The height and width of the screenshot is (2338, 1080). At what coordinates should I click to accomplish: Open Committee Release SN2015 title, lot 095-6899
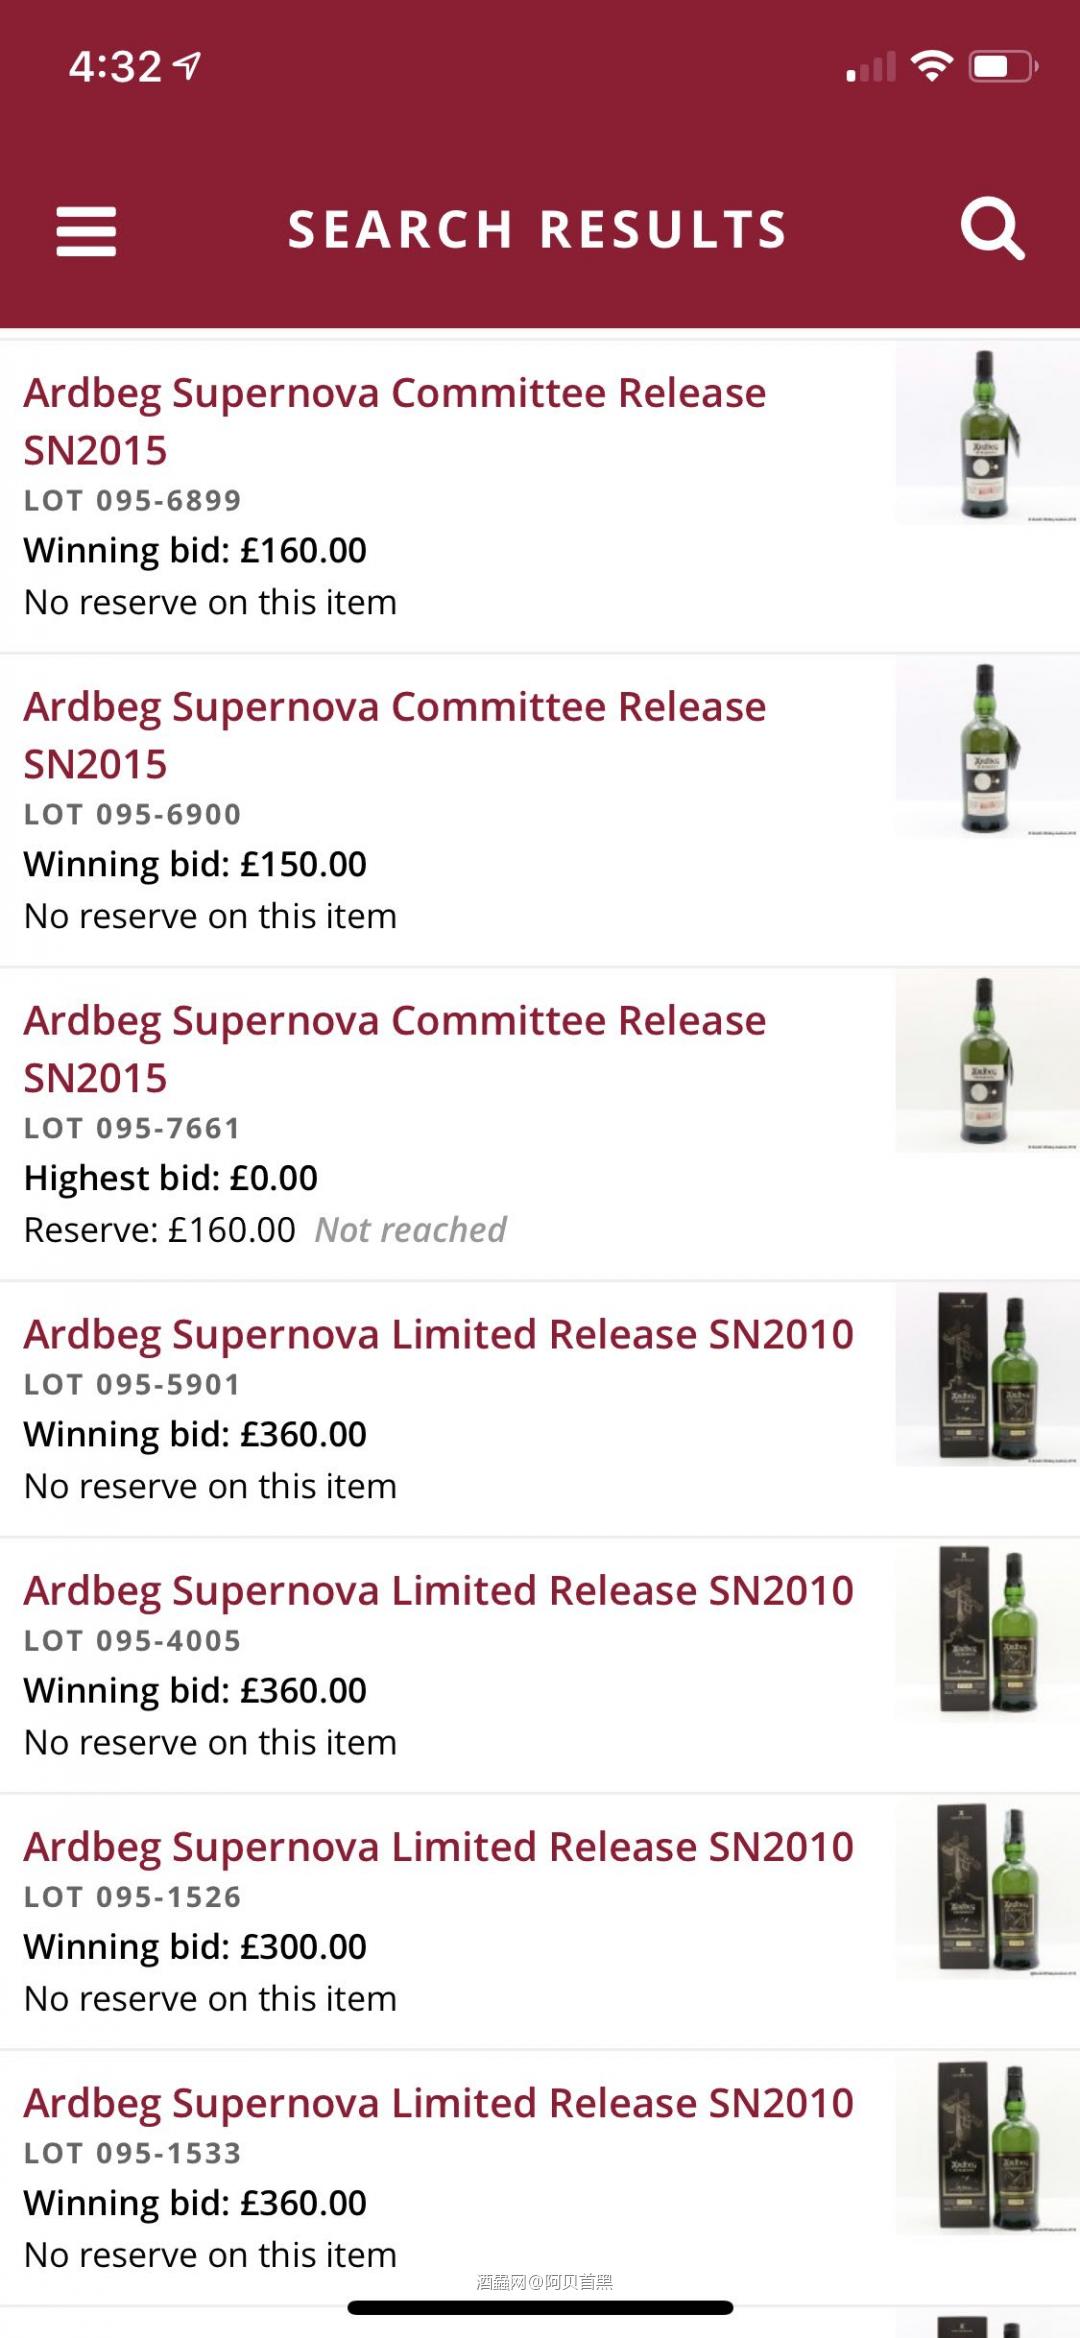395,421
